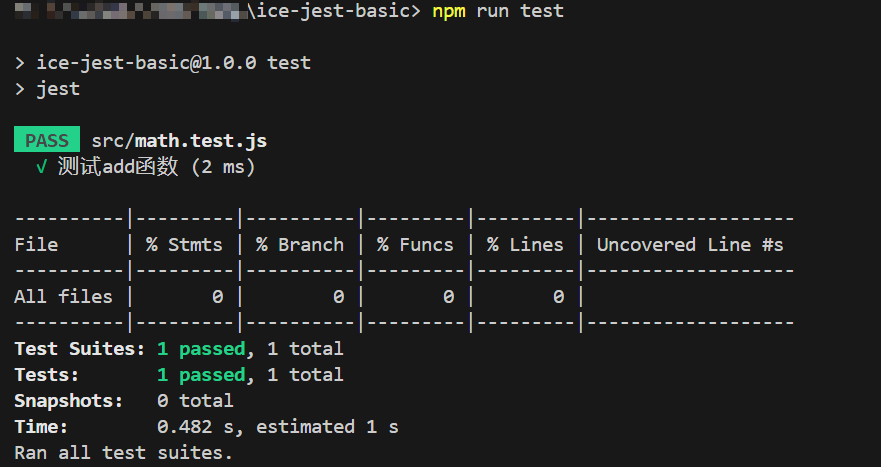This screenshot has width=881, height=467.
Task: Click the Uncovered Line #s column header
Action: [x=690, y=245]
